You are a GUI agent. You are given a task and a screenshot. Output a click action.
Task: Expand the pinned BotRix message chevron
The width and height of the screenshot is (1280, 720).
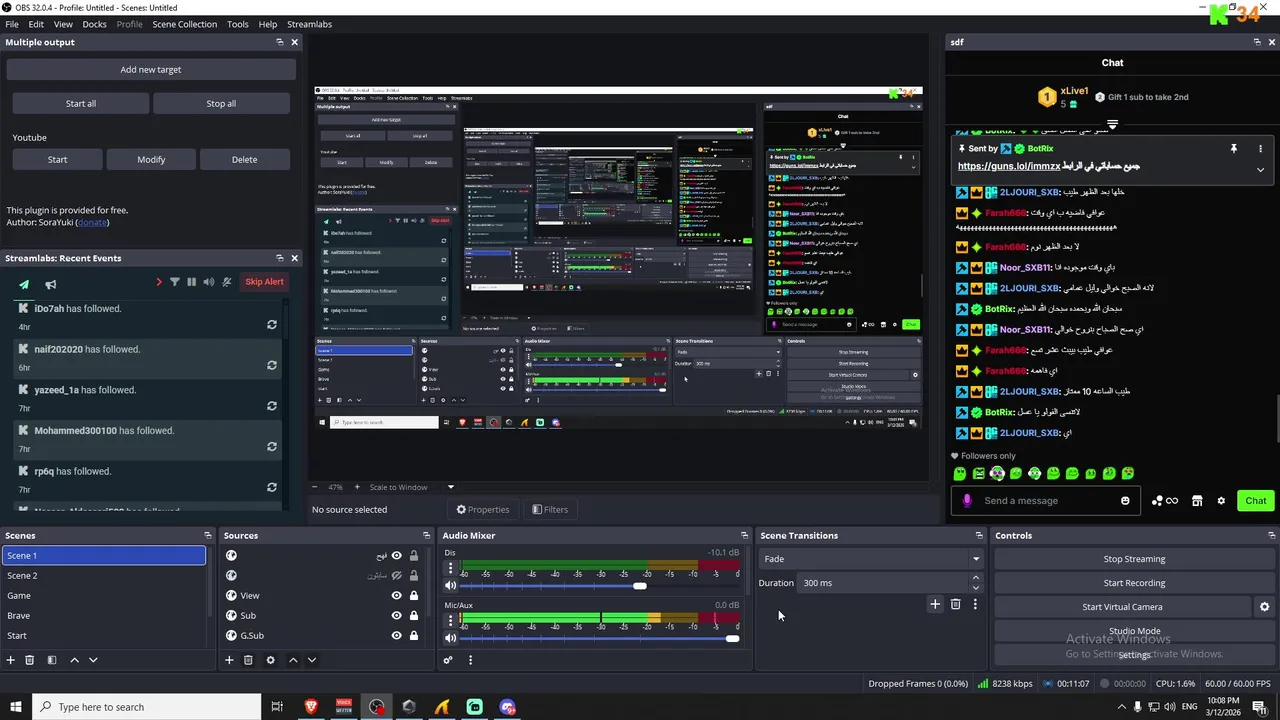1260,170
